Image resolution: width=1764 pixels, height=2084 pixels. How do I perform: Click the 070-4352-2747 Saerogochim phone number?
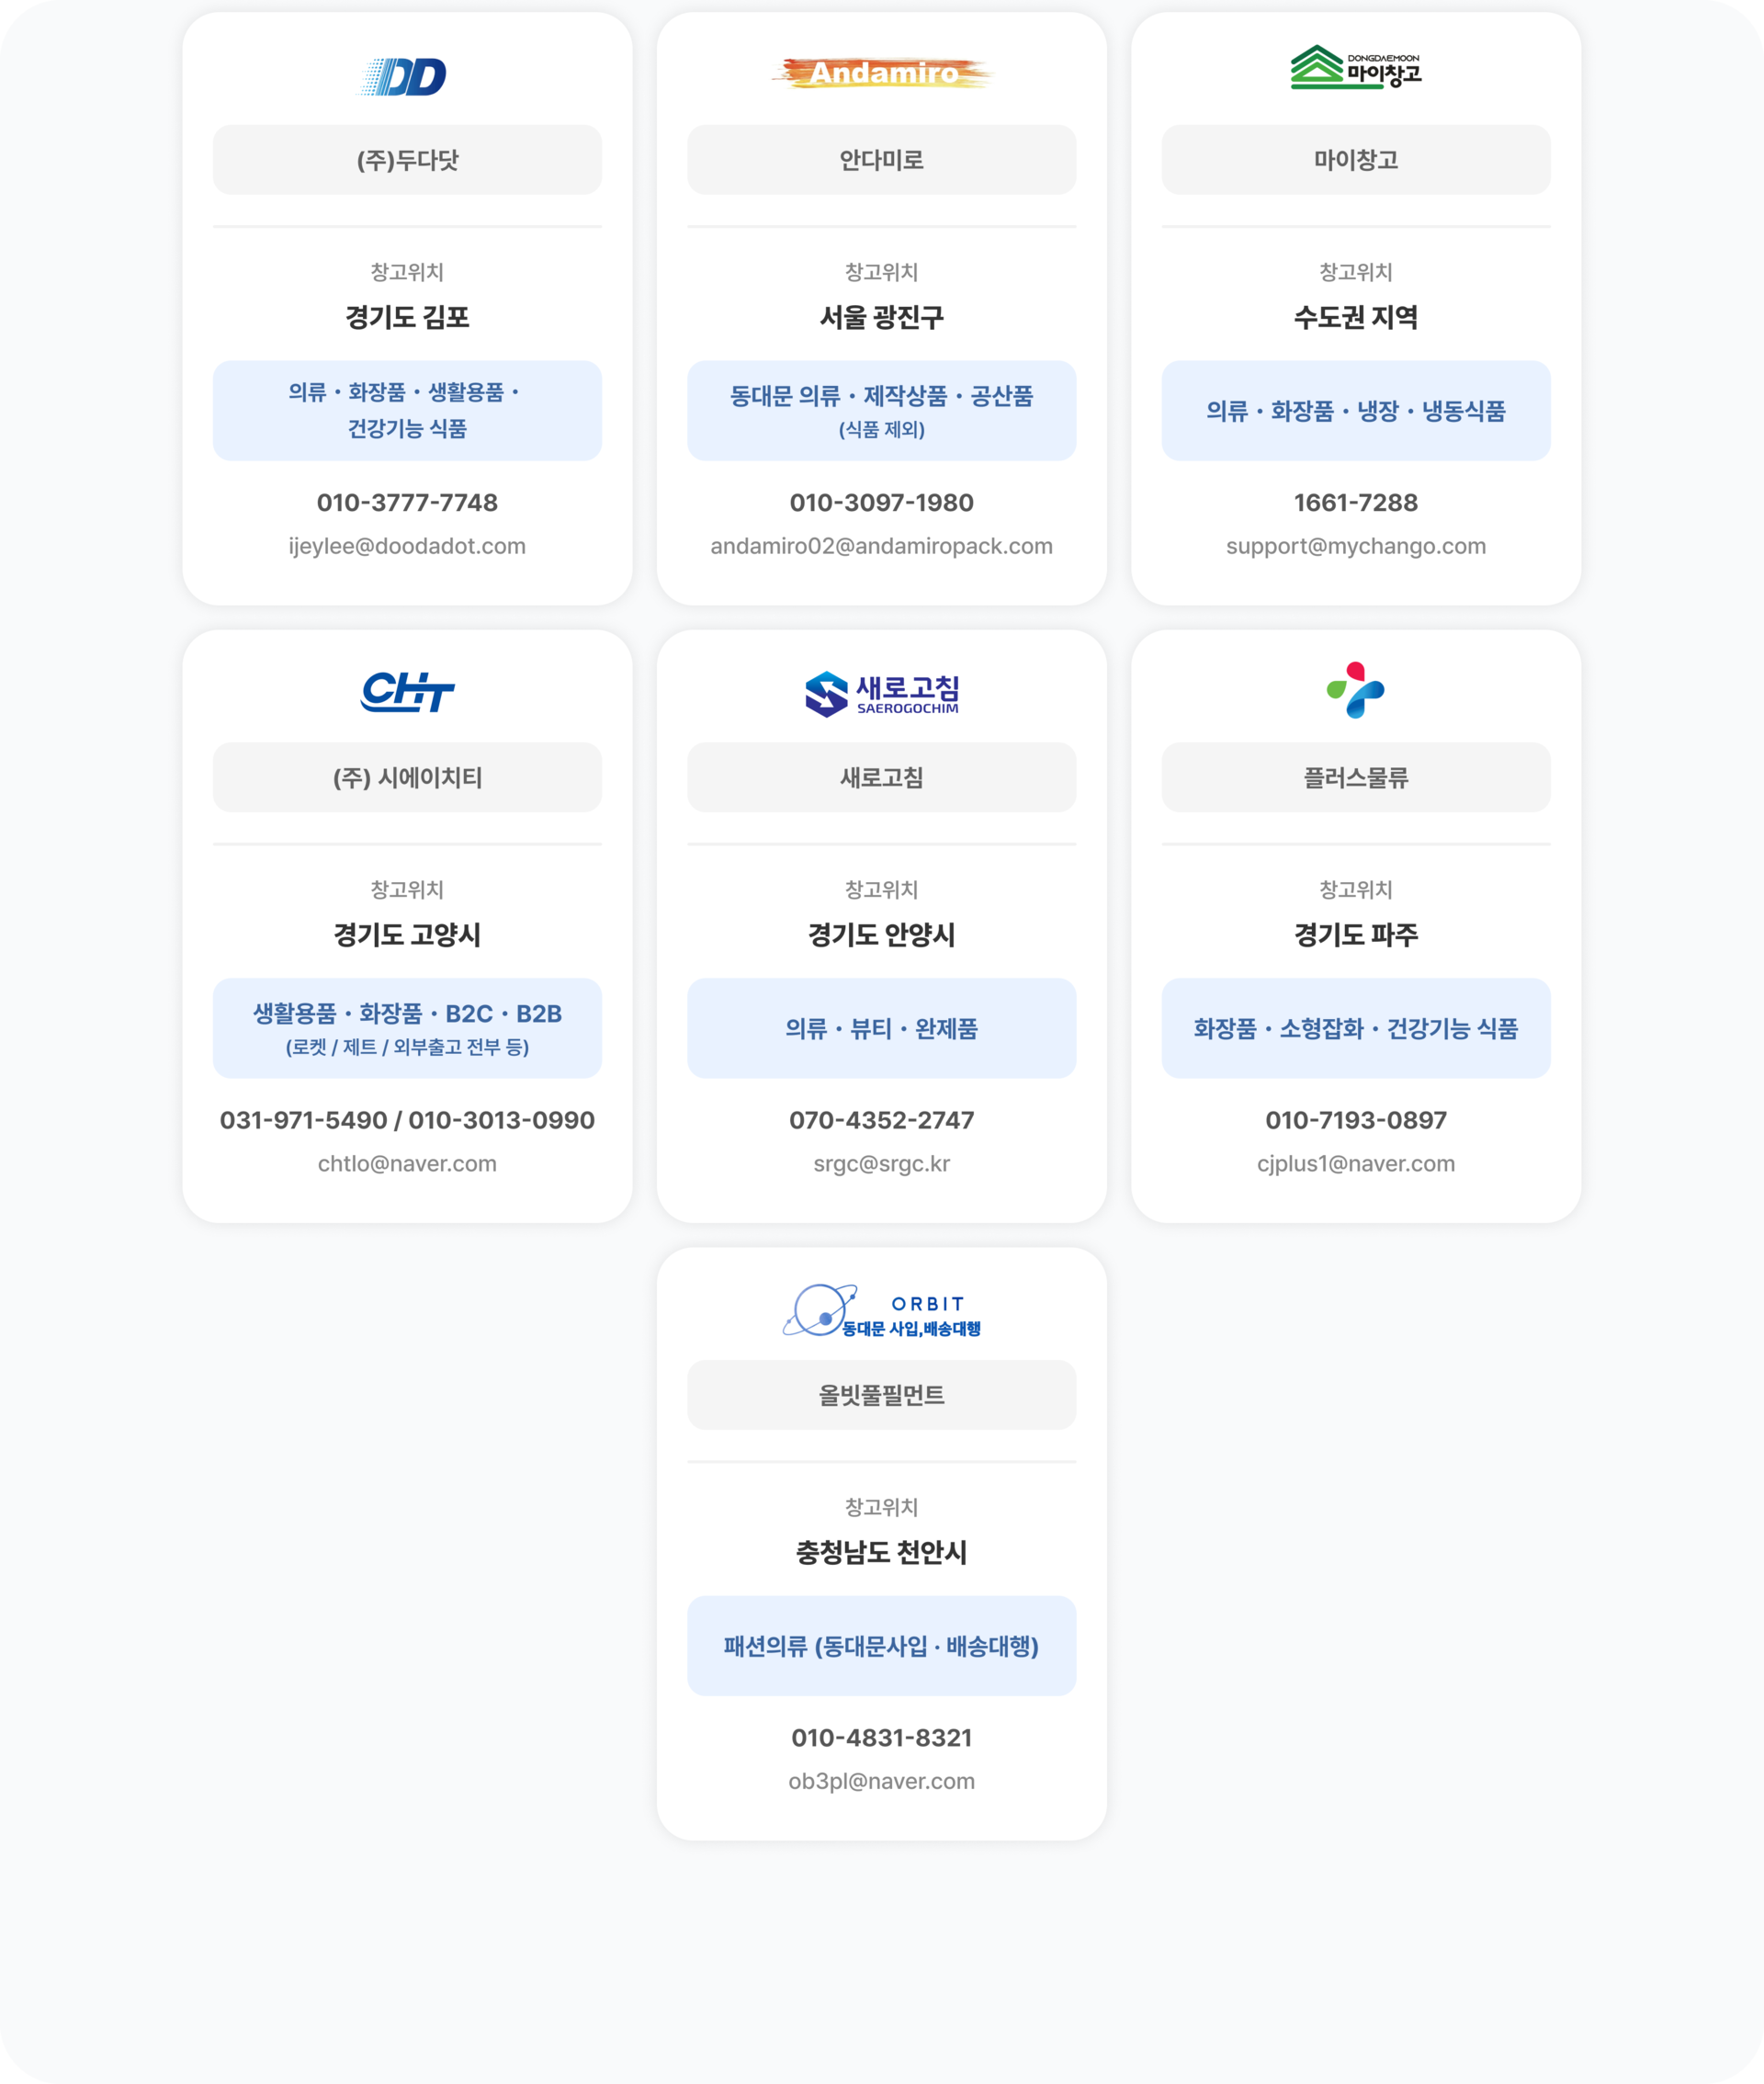click(882, 1120)
